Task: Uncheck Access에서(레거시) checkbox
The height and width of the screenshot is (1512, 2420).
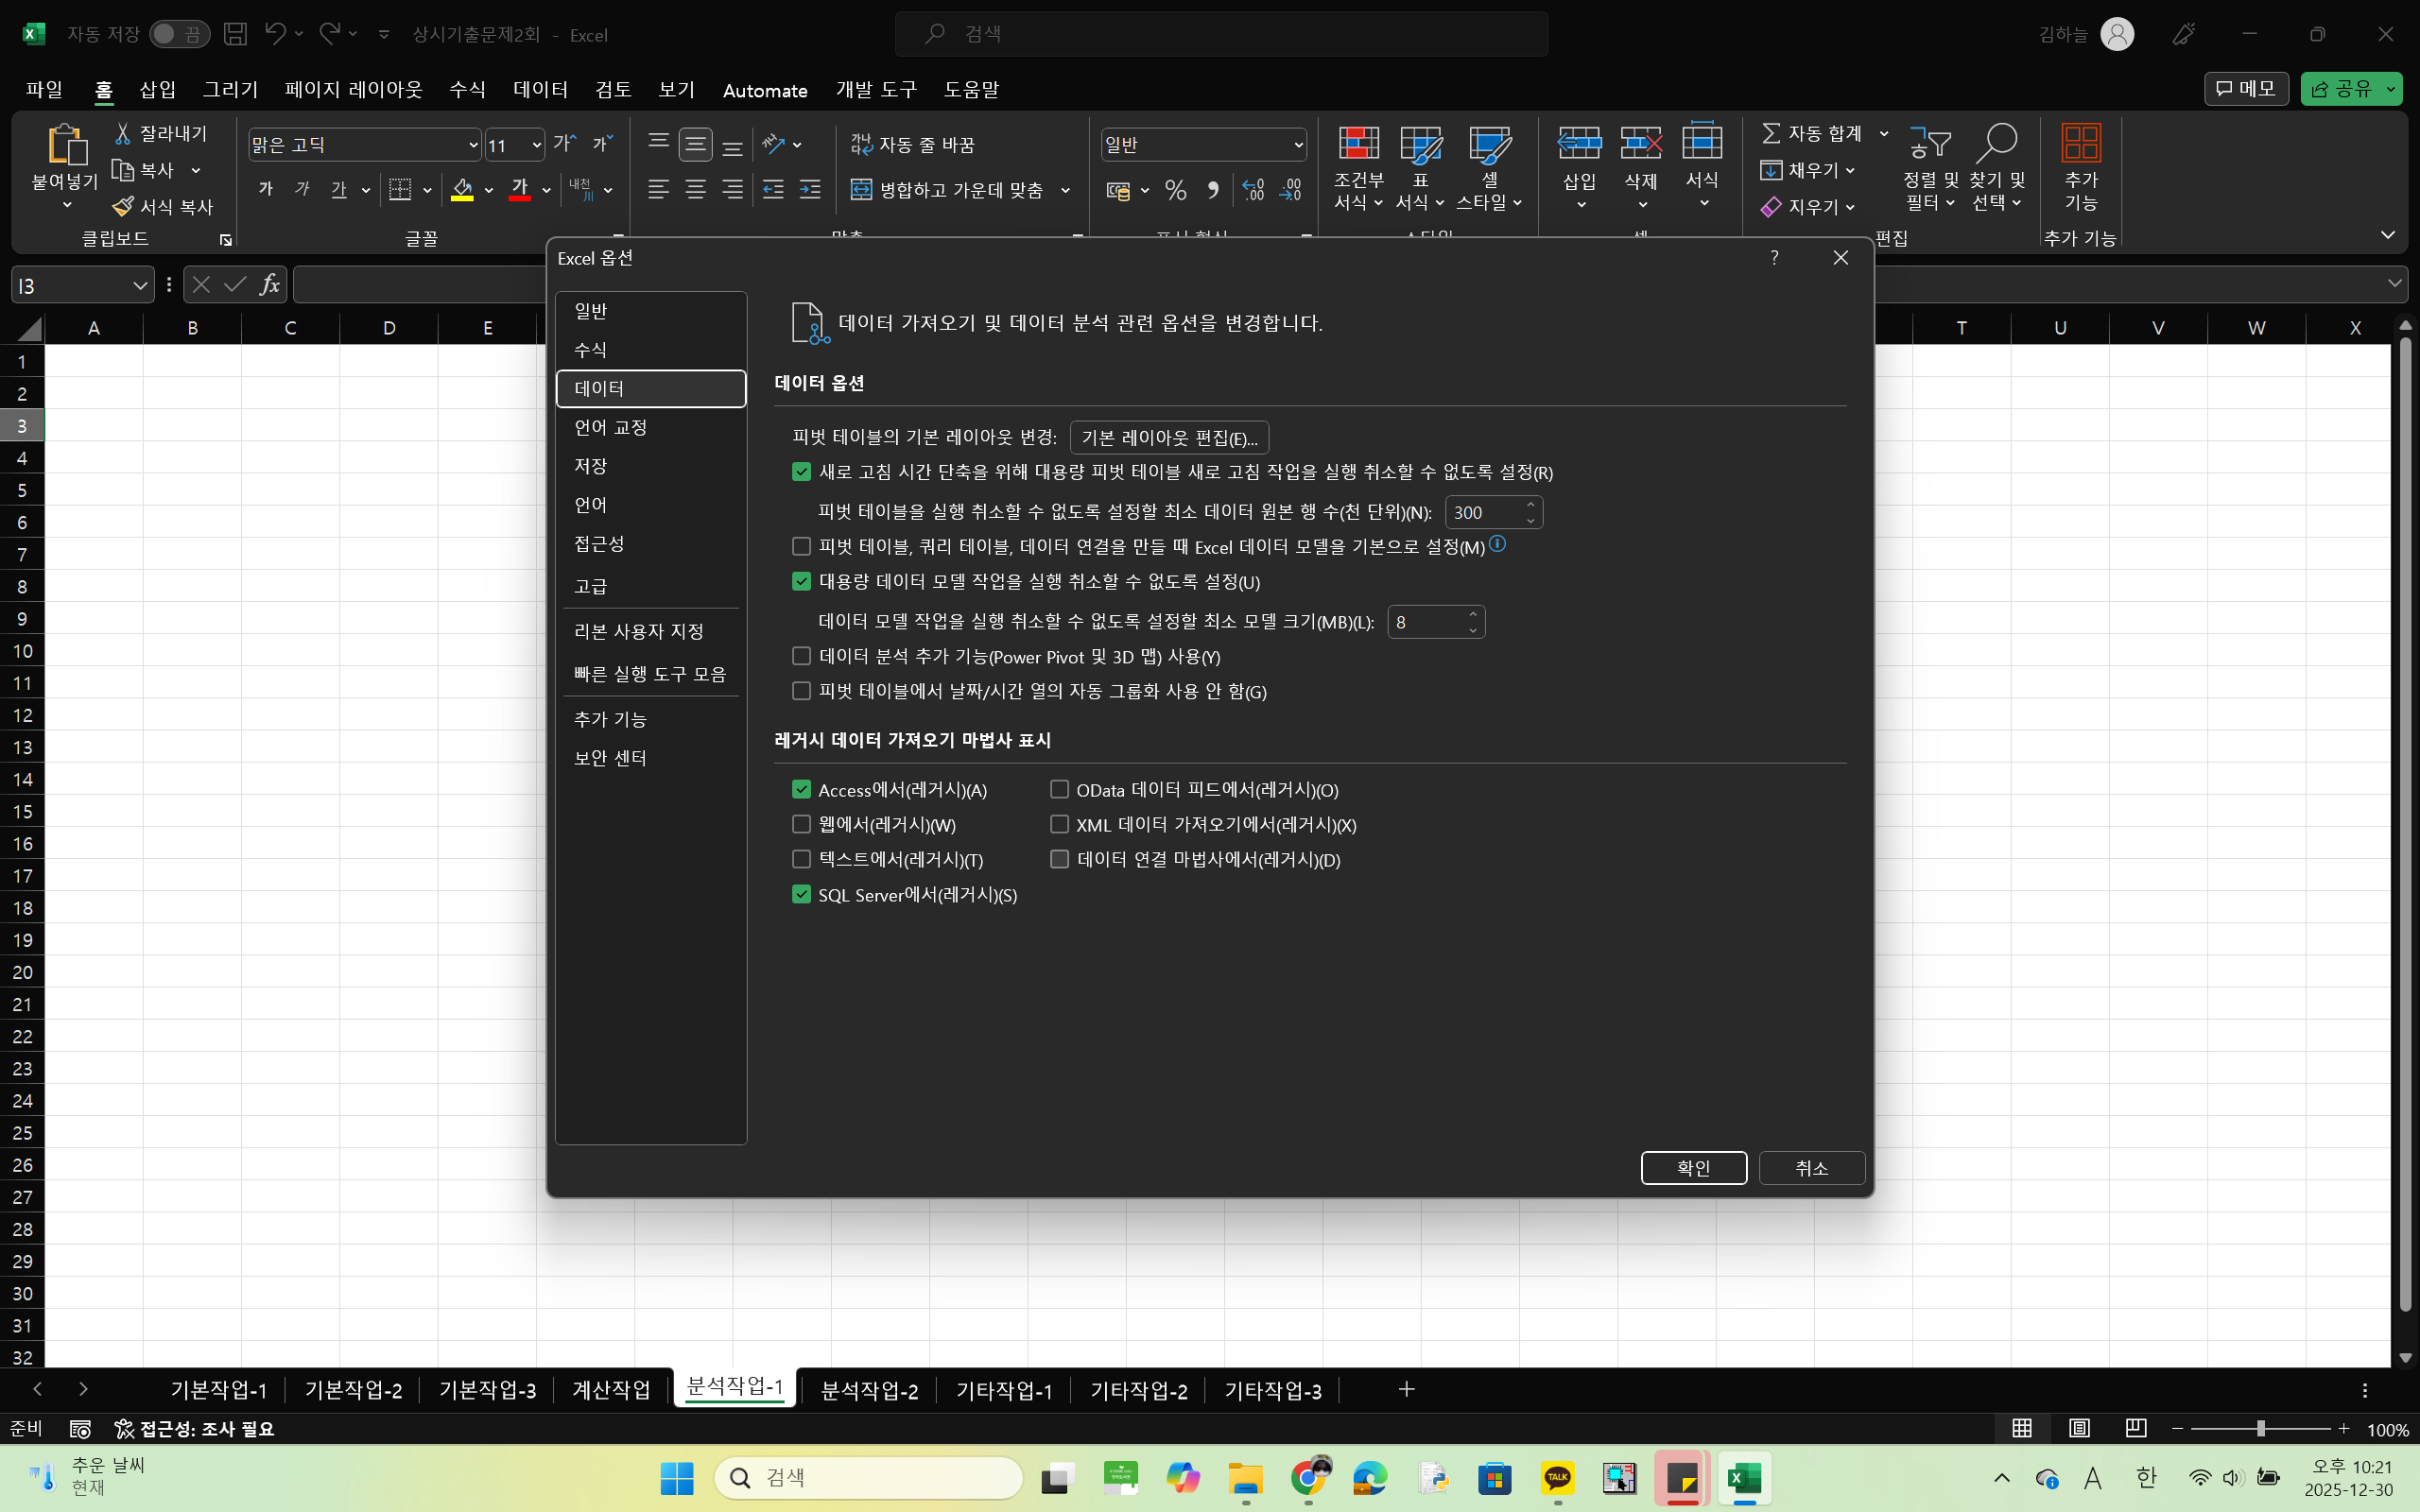Action: (801, 789)
